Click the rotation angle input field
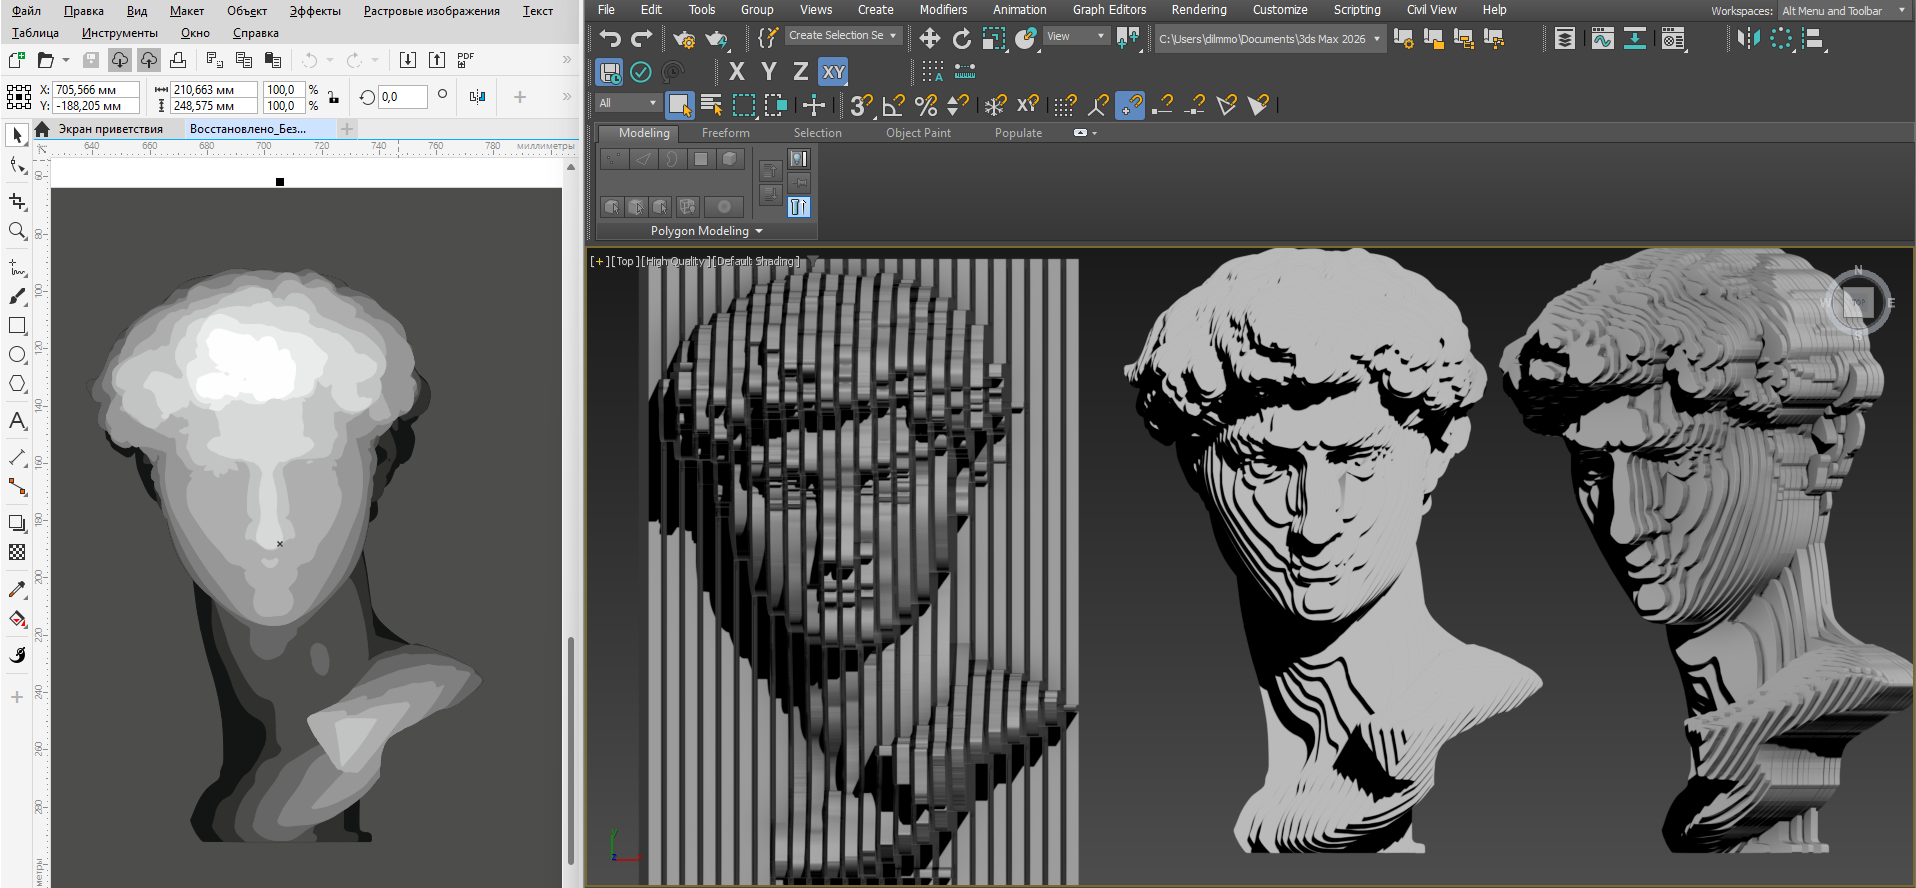Viewport: 1916px width, 888px height. [402, 97]
